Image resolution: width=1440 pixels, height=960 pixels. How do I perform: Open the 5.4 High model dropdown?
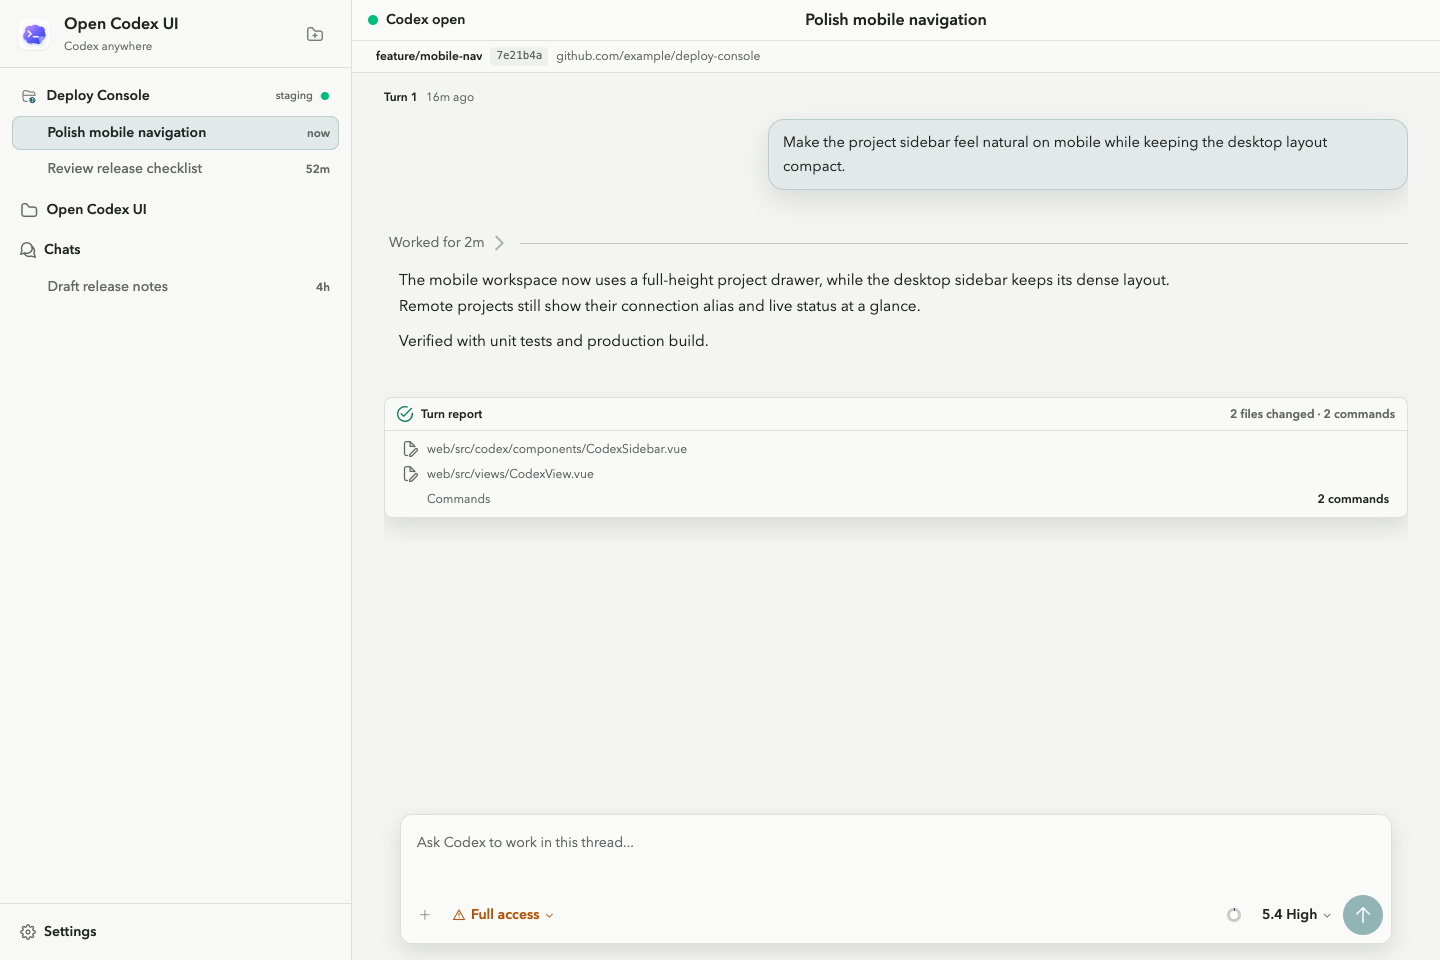(1296, 915)
